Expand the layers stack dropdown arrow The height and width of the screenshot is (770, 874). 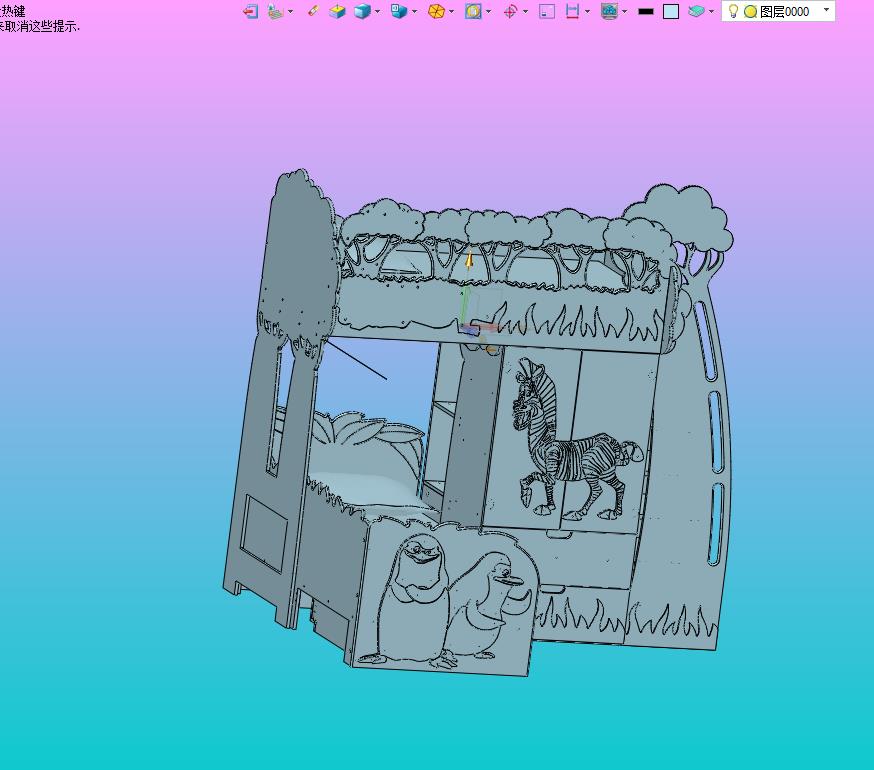711,12
